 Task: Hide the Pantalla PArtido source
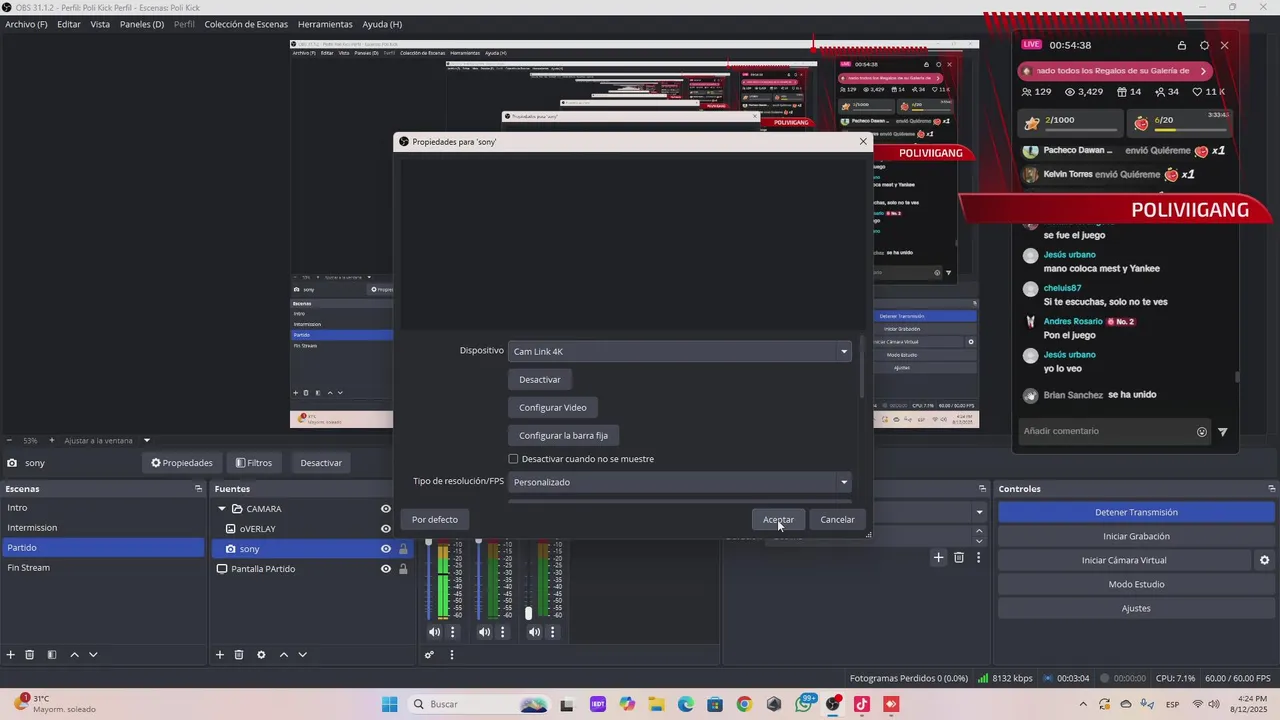pos(386,569)
